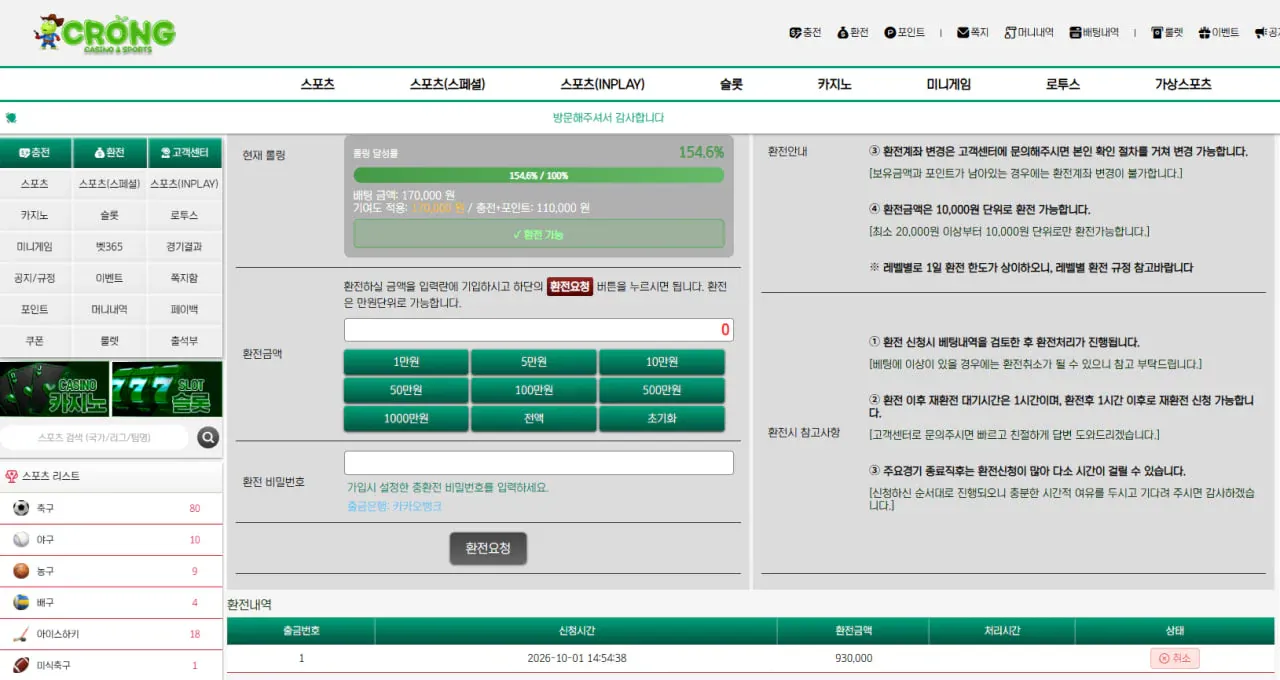
Task: Select 카지노 in the main navigation
Action: [834, 84]
